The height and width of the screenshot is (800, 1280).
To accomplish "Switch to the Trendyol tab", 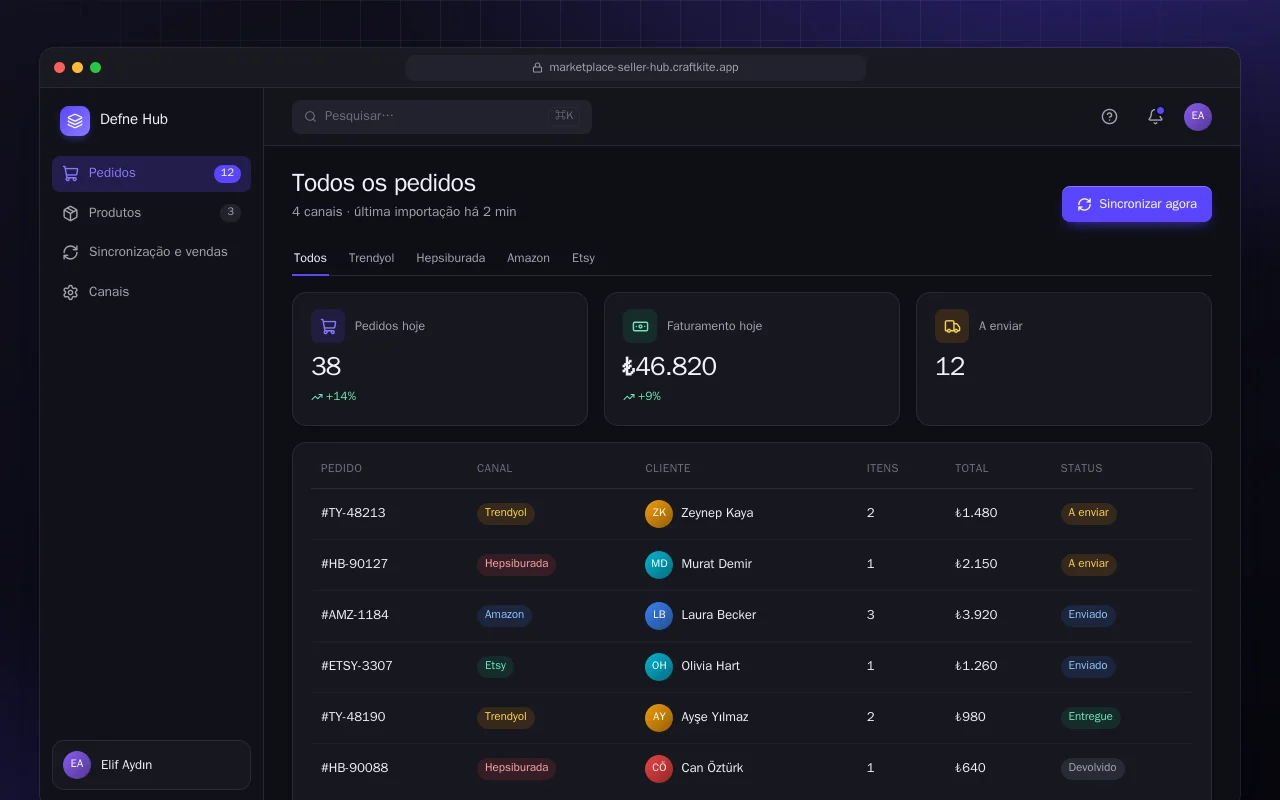I will click(x=371, y=258).
